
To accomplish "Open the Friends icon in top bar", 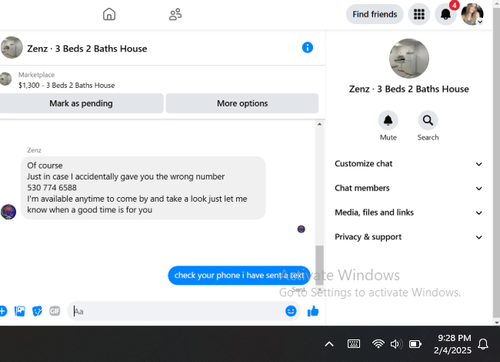I will pyautogui.click(x=175, y=14).
